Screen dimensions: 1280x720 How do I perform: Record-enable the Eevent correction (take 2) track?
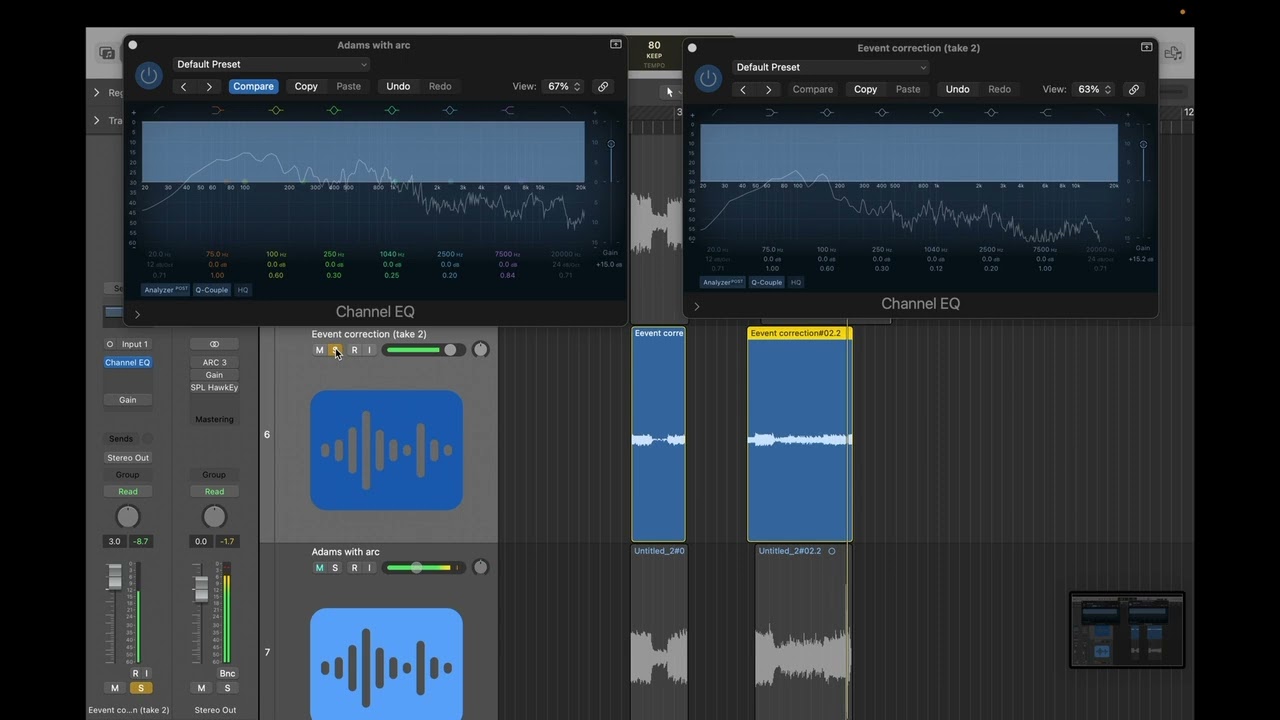[x=354, y=350]
